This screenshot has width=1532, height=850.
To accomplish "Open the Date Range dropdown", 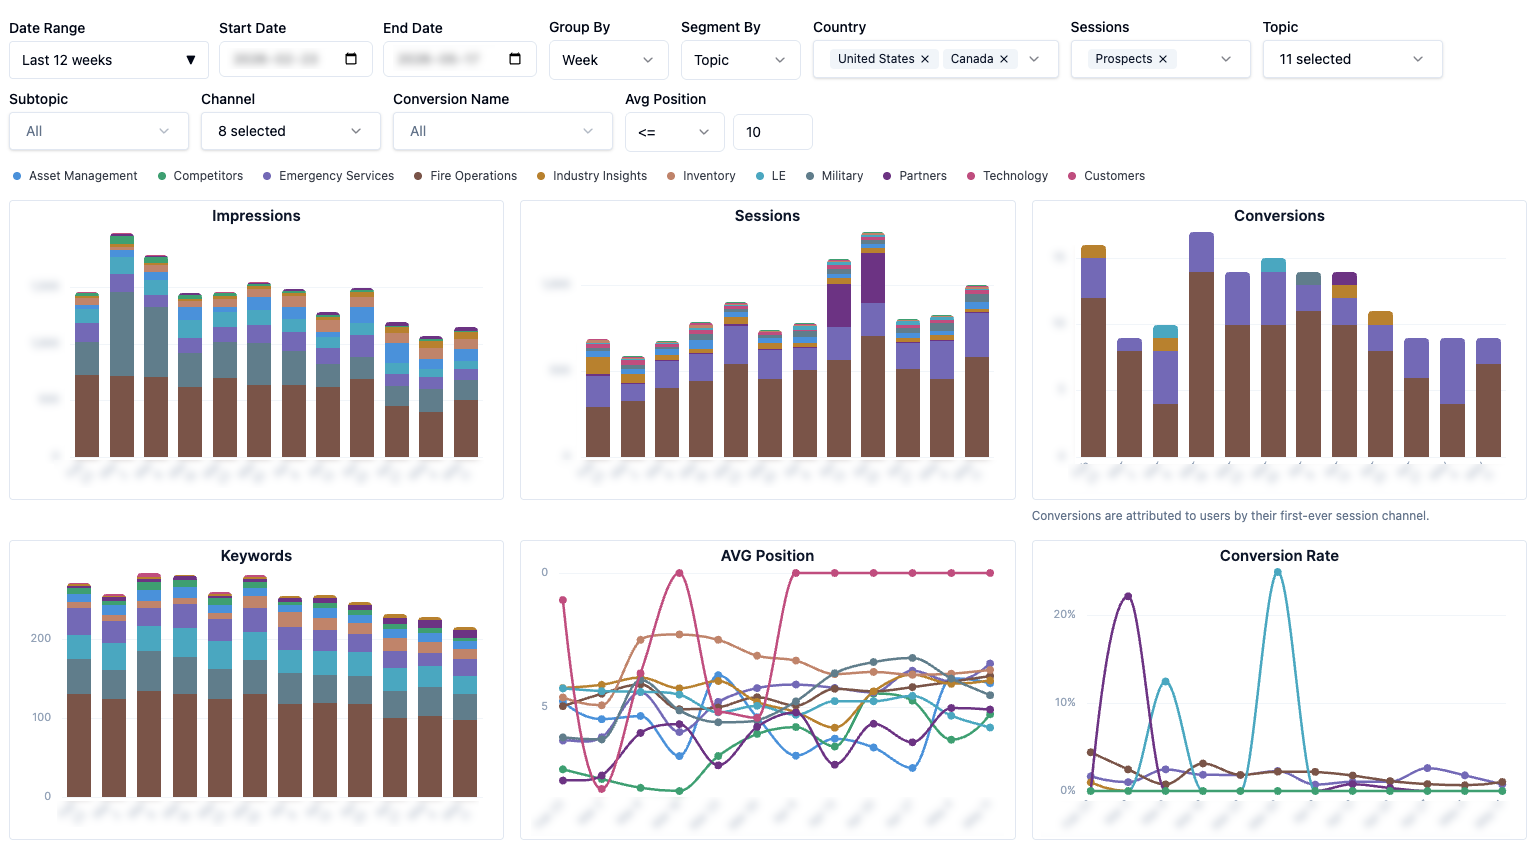I will pos(109,60).
